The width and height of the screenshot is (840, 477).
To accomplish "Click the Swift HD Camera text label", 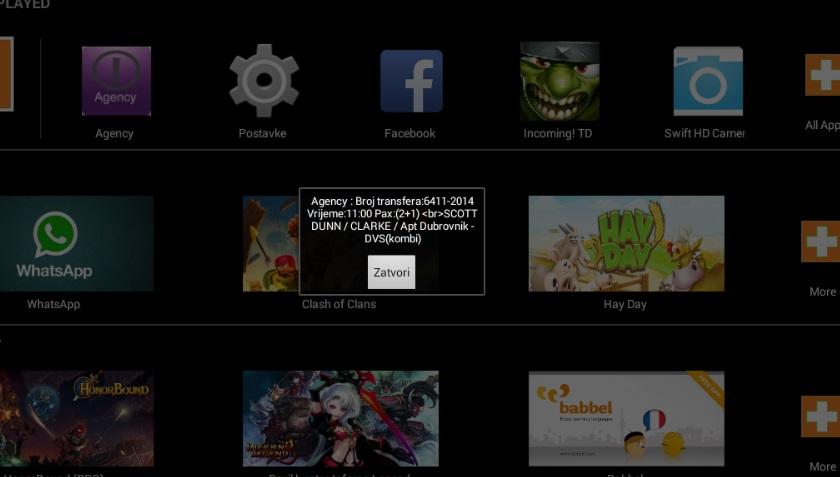I will tap(704, 133).
